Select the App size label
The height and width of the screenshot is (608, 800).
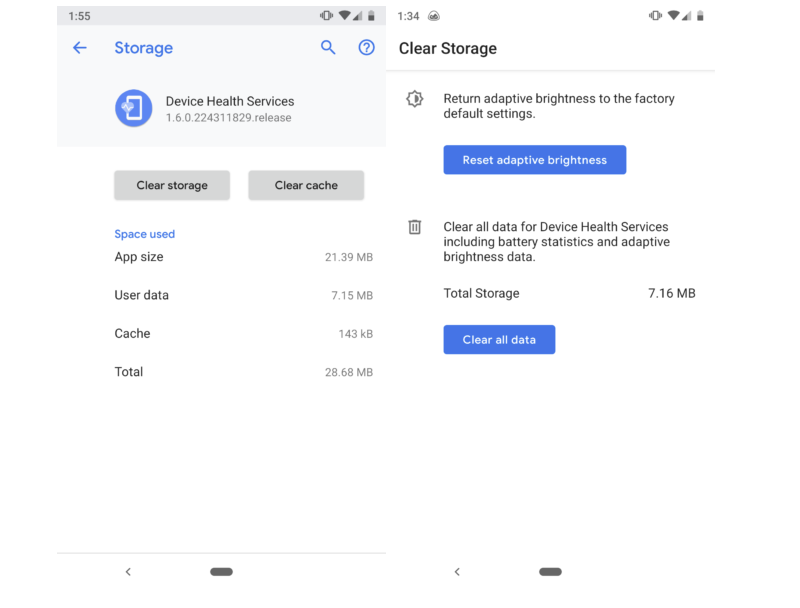coord(139,257)
